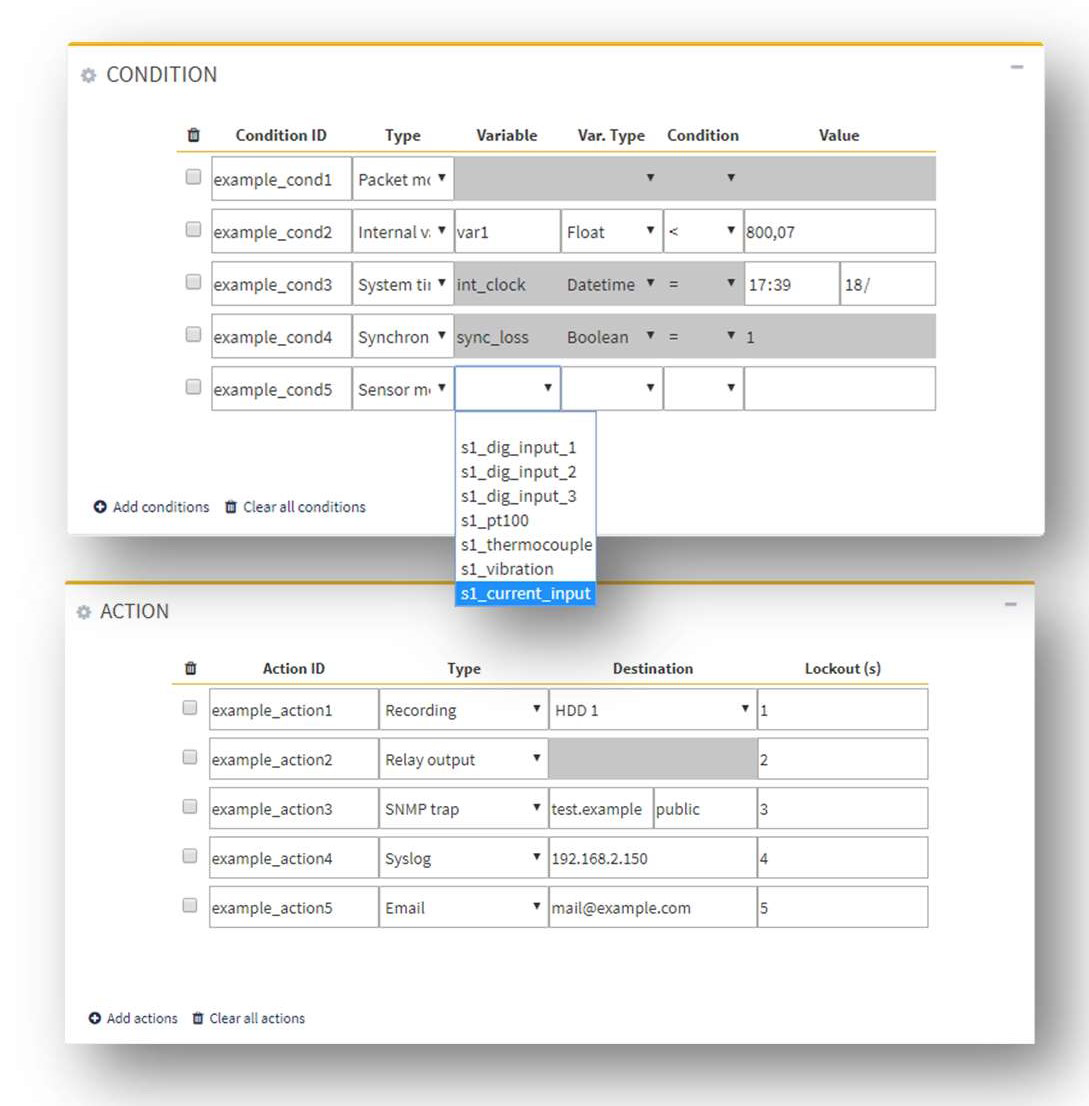Click the Clear all conditions link
The height and width of the screenshot is (1106, 1089).
point(304,507)
